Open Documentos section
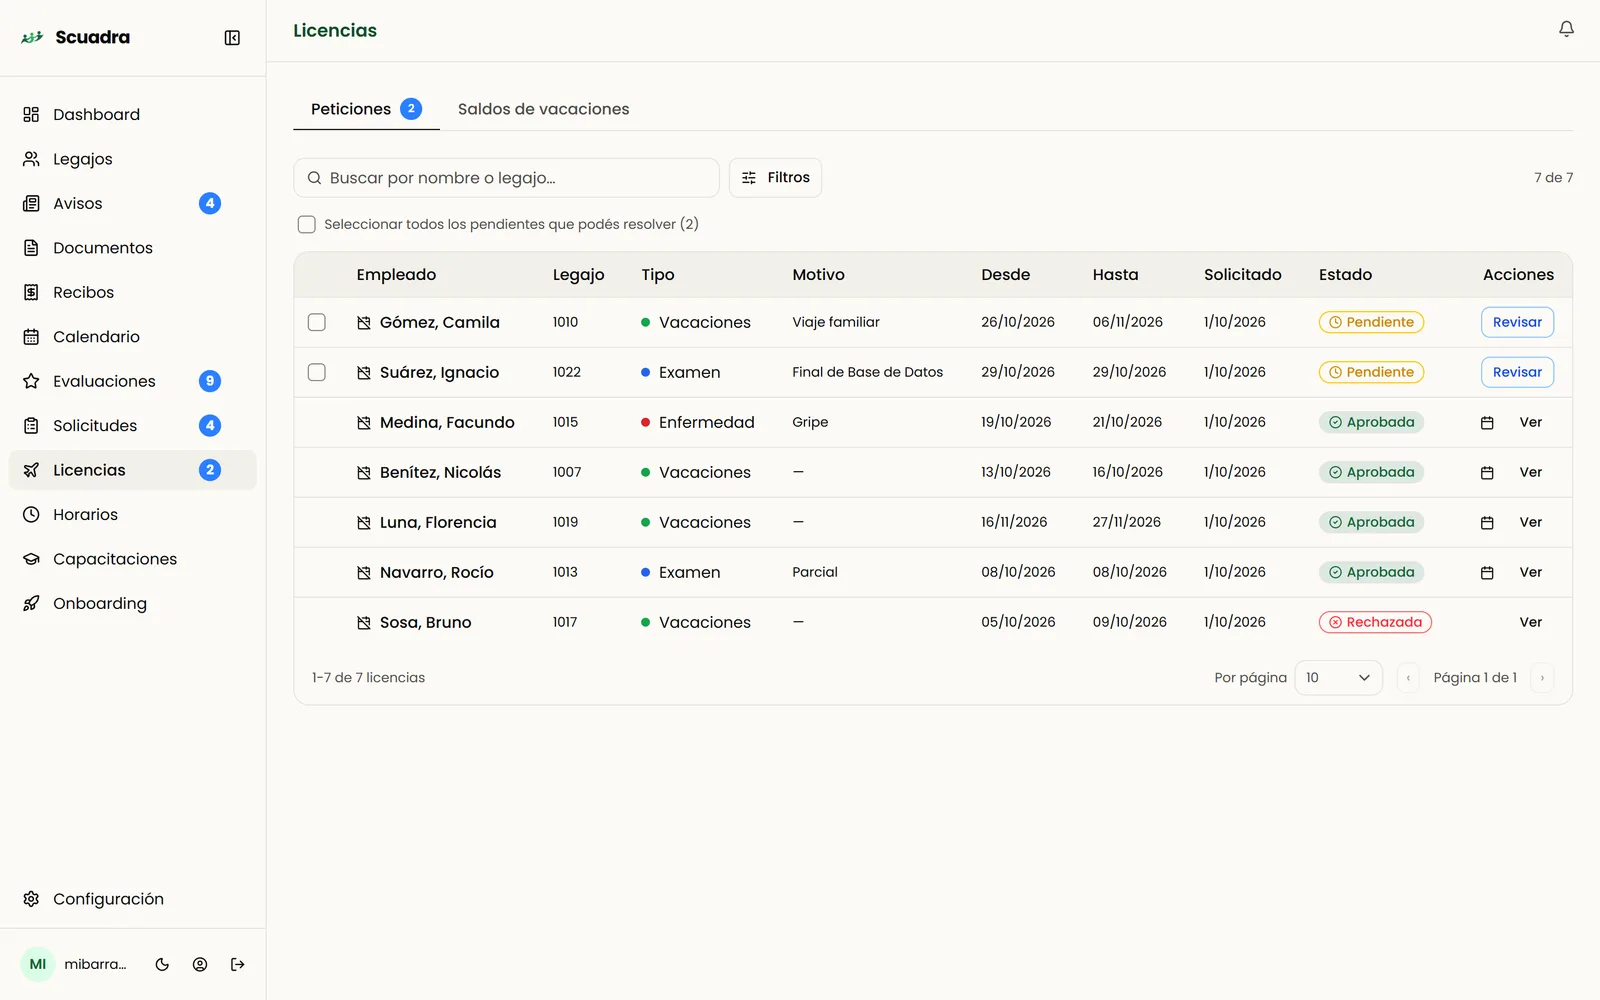This screenshot has width=1600, height=1000. (132, 248)
